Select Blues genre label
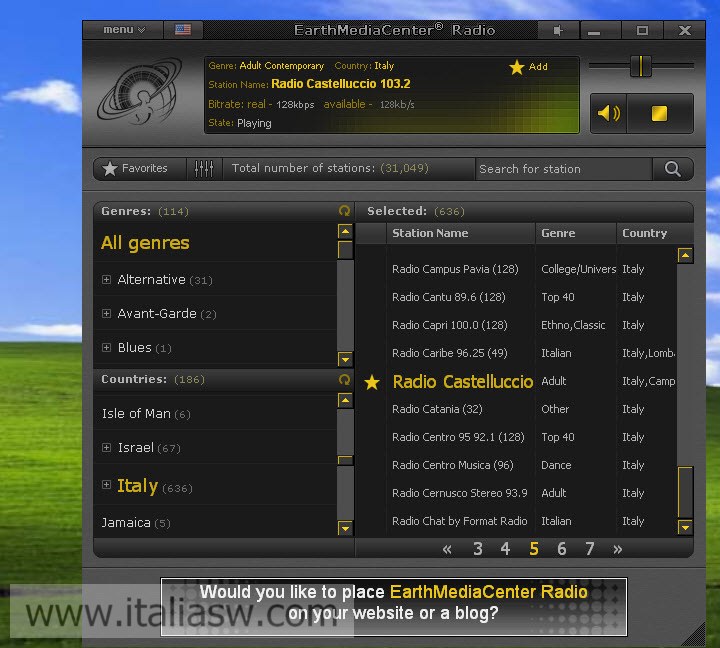Screen dimensions: 720x648 [134, 348]
